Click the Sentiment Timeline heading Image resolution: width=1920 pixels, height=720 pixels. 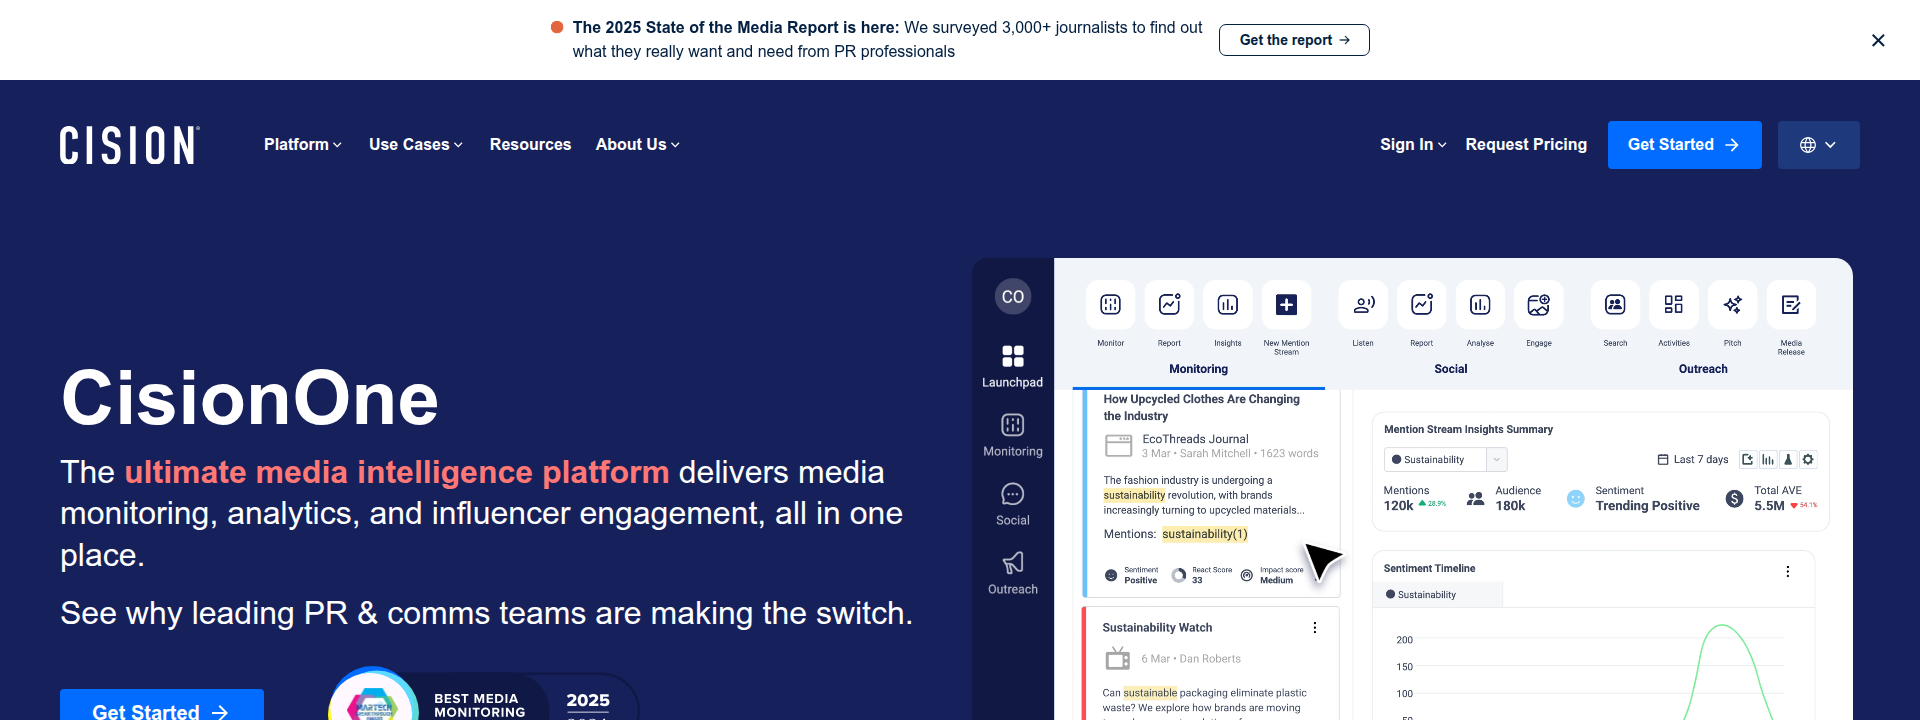point(1429,569)
